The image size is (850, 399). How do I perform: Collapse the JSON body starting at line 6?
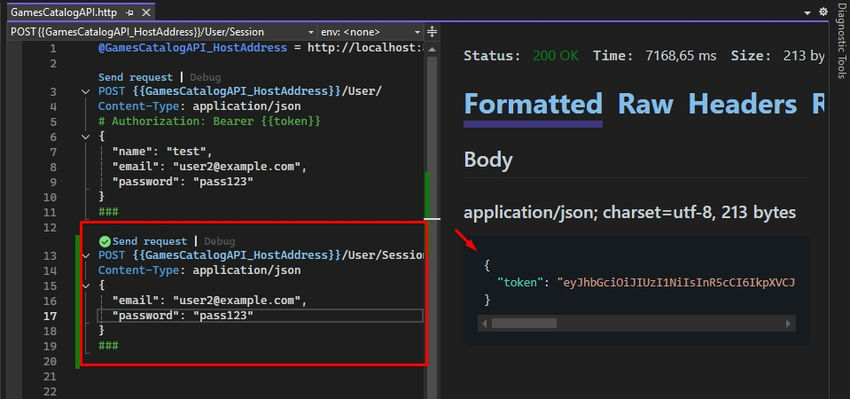click(x=85, y=137)
